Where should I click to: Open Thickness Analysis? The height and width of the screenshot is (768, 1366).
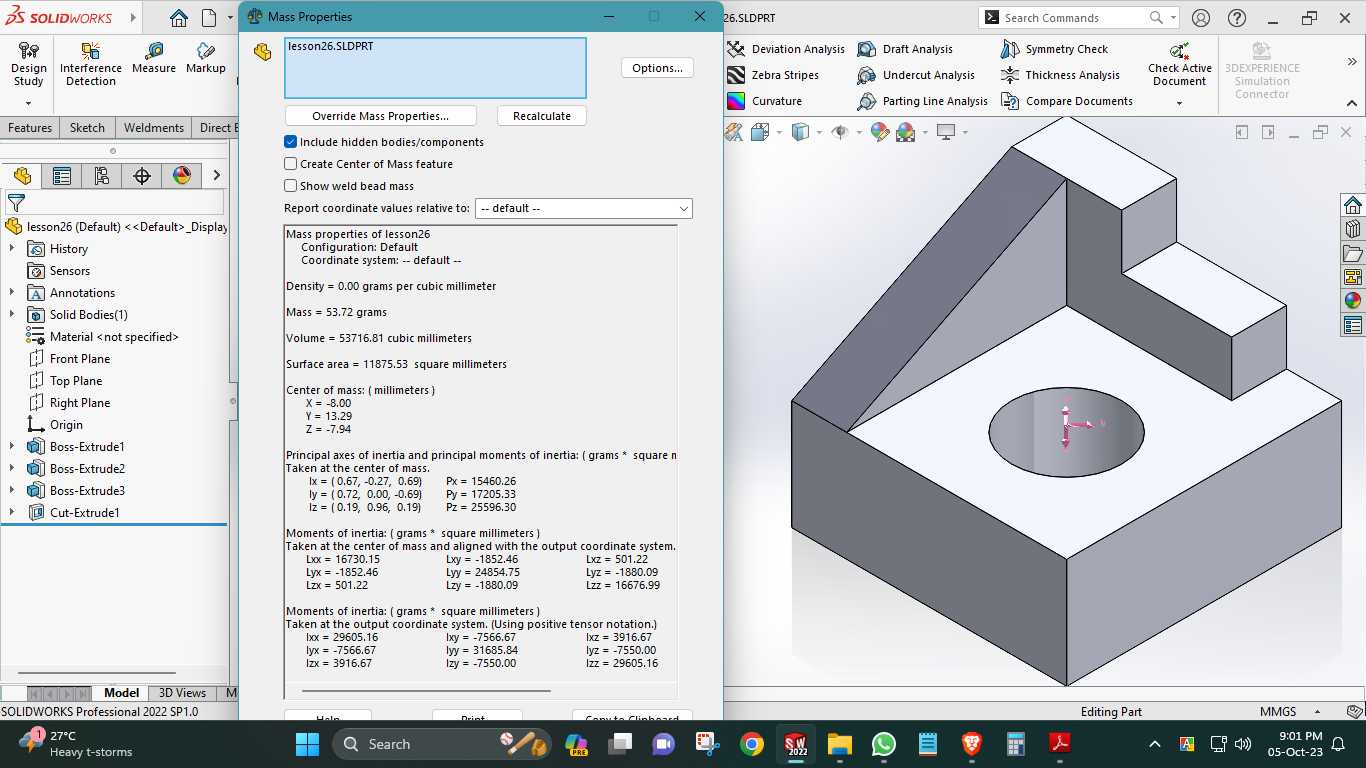(x=1060, y=75)
